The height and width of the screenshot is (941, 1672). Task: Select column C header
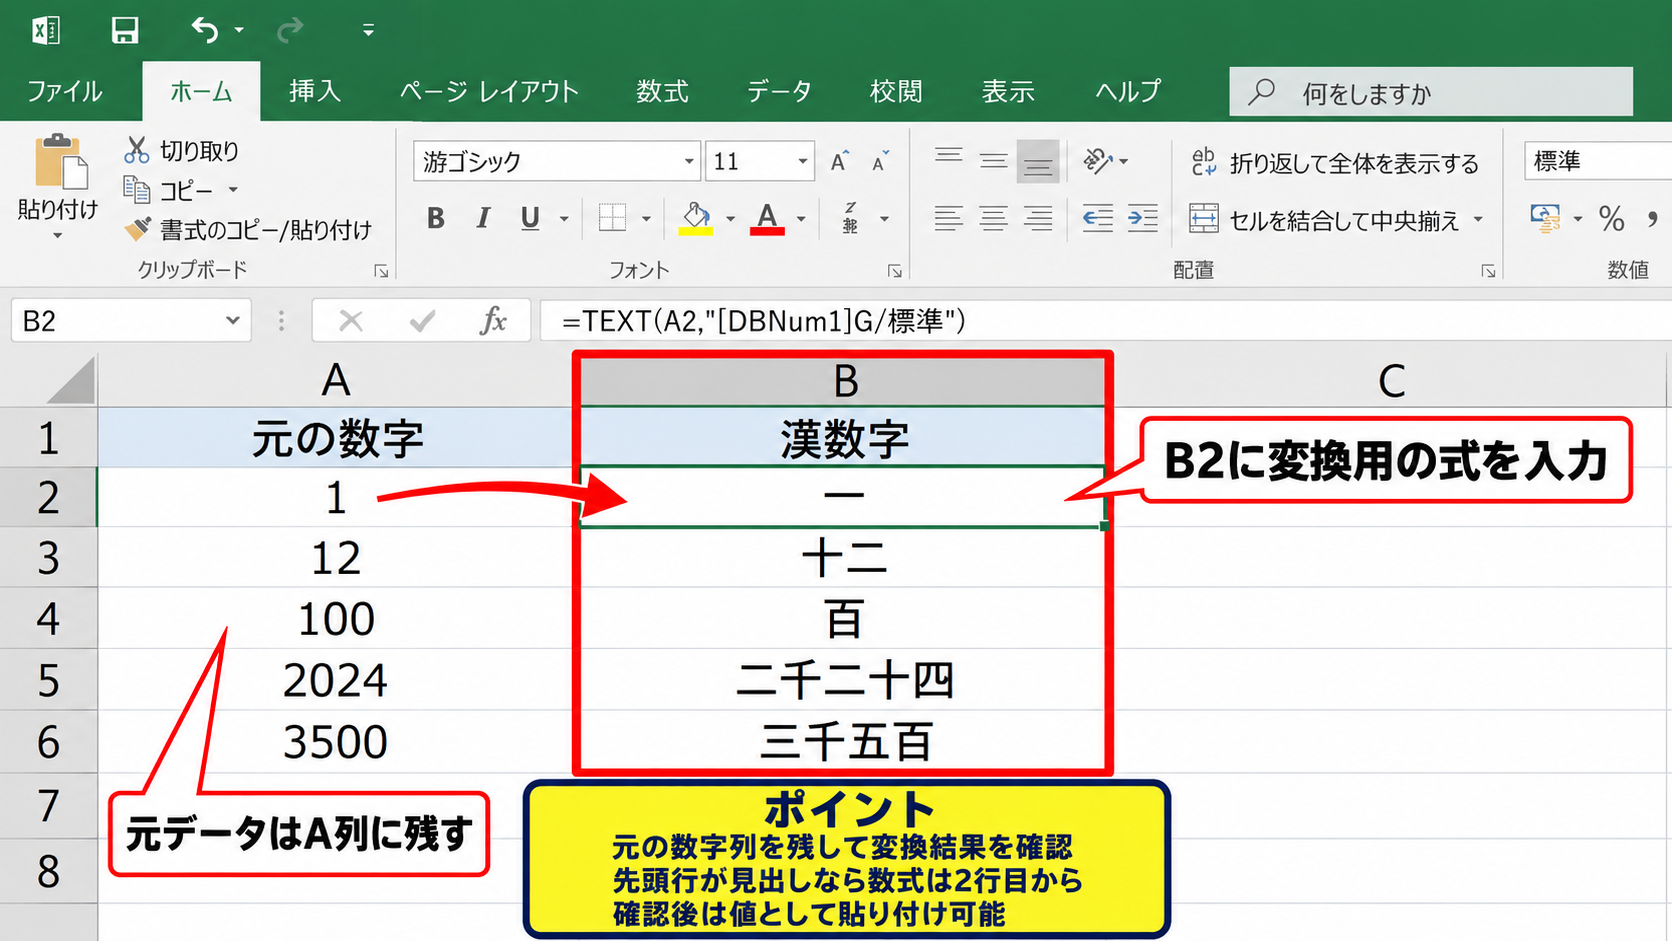point(1391,380)
